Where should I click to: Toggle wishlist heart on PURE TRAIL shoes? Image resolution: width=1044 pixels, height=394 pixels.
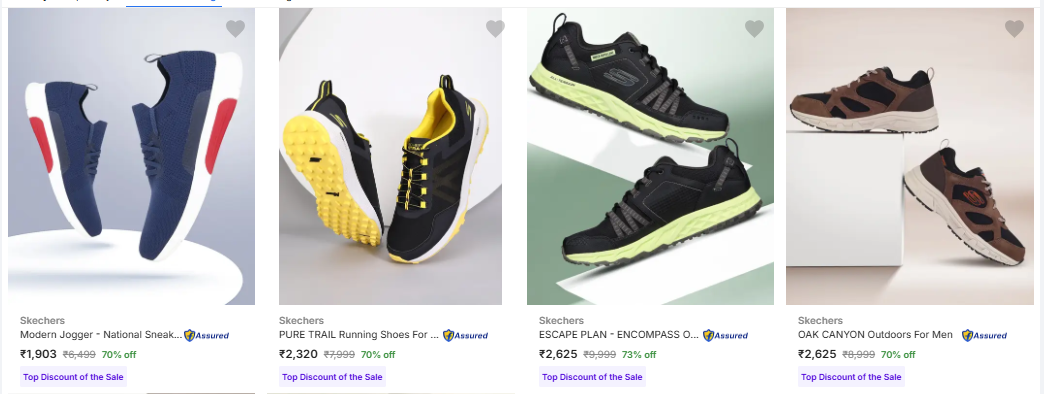coord(495,29)
